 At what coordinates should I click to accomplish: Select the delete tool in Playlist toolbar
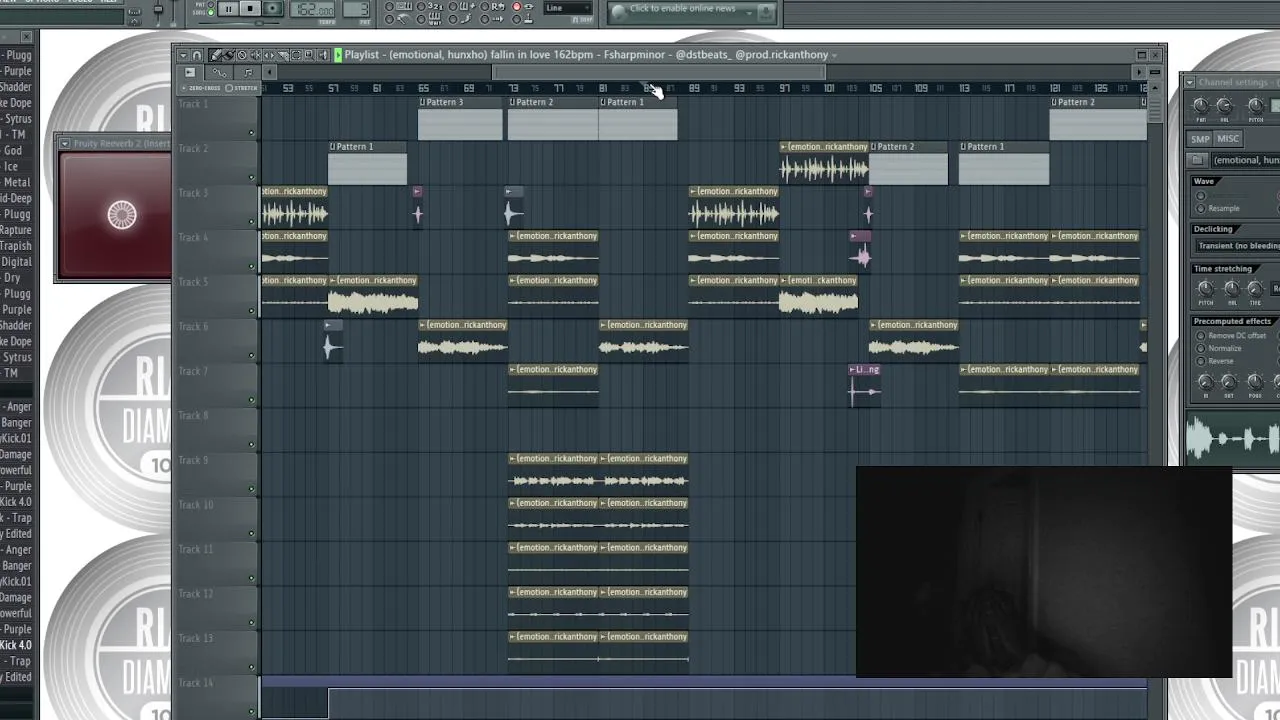(x=242, y=55)
